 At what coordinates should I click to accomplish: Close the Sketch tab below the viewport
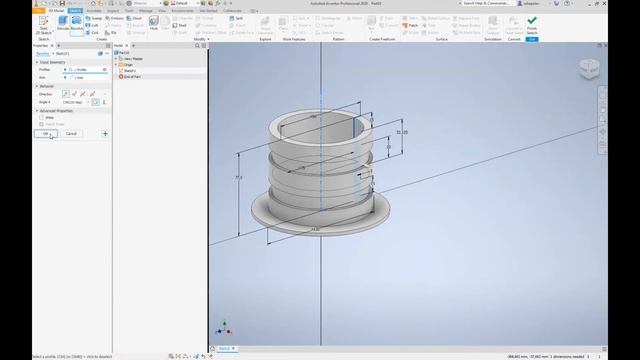(233, 349)
